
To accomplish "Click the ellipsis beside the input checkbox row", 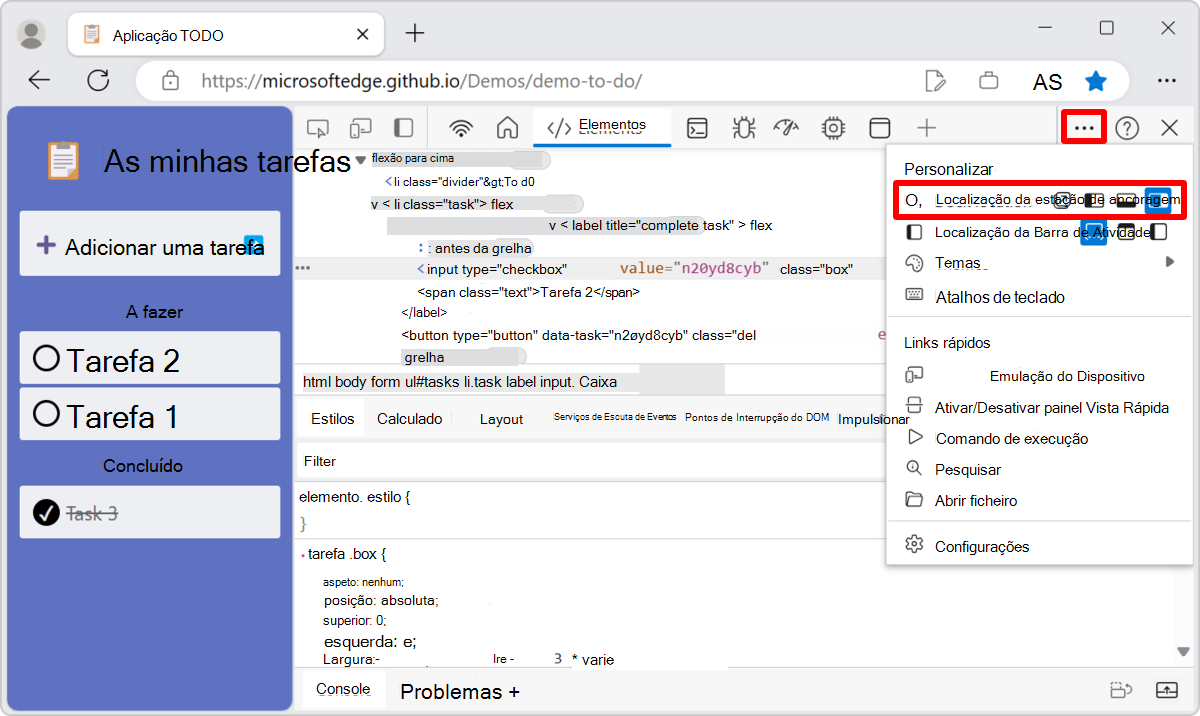I will [x=303, y=268].
